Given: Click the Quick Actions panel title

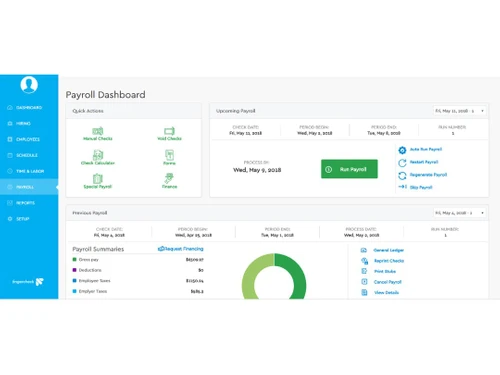Looking at the screenshot, I should coord(88,111).
